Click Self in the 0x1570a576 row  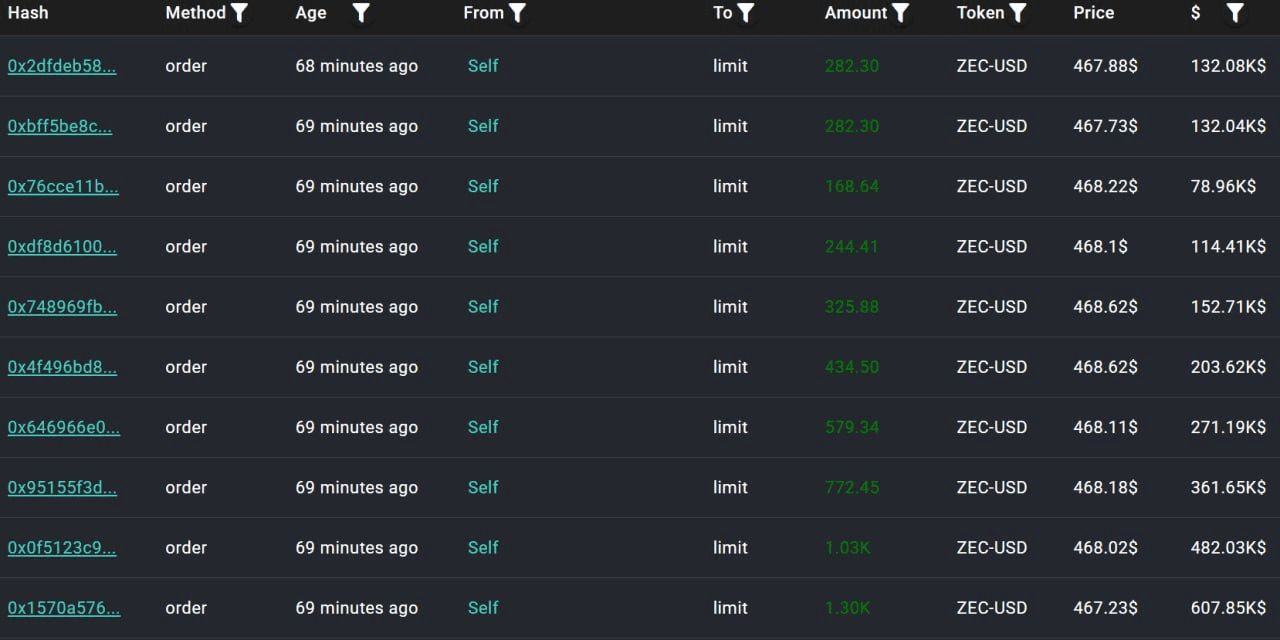[483, 608]
